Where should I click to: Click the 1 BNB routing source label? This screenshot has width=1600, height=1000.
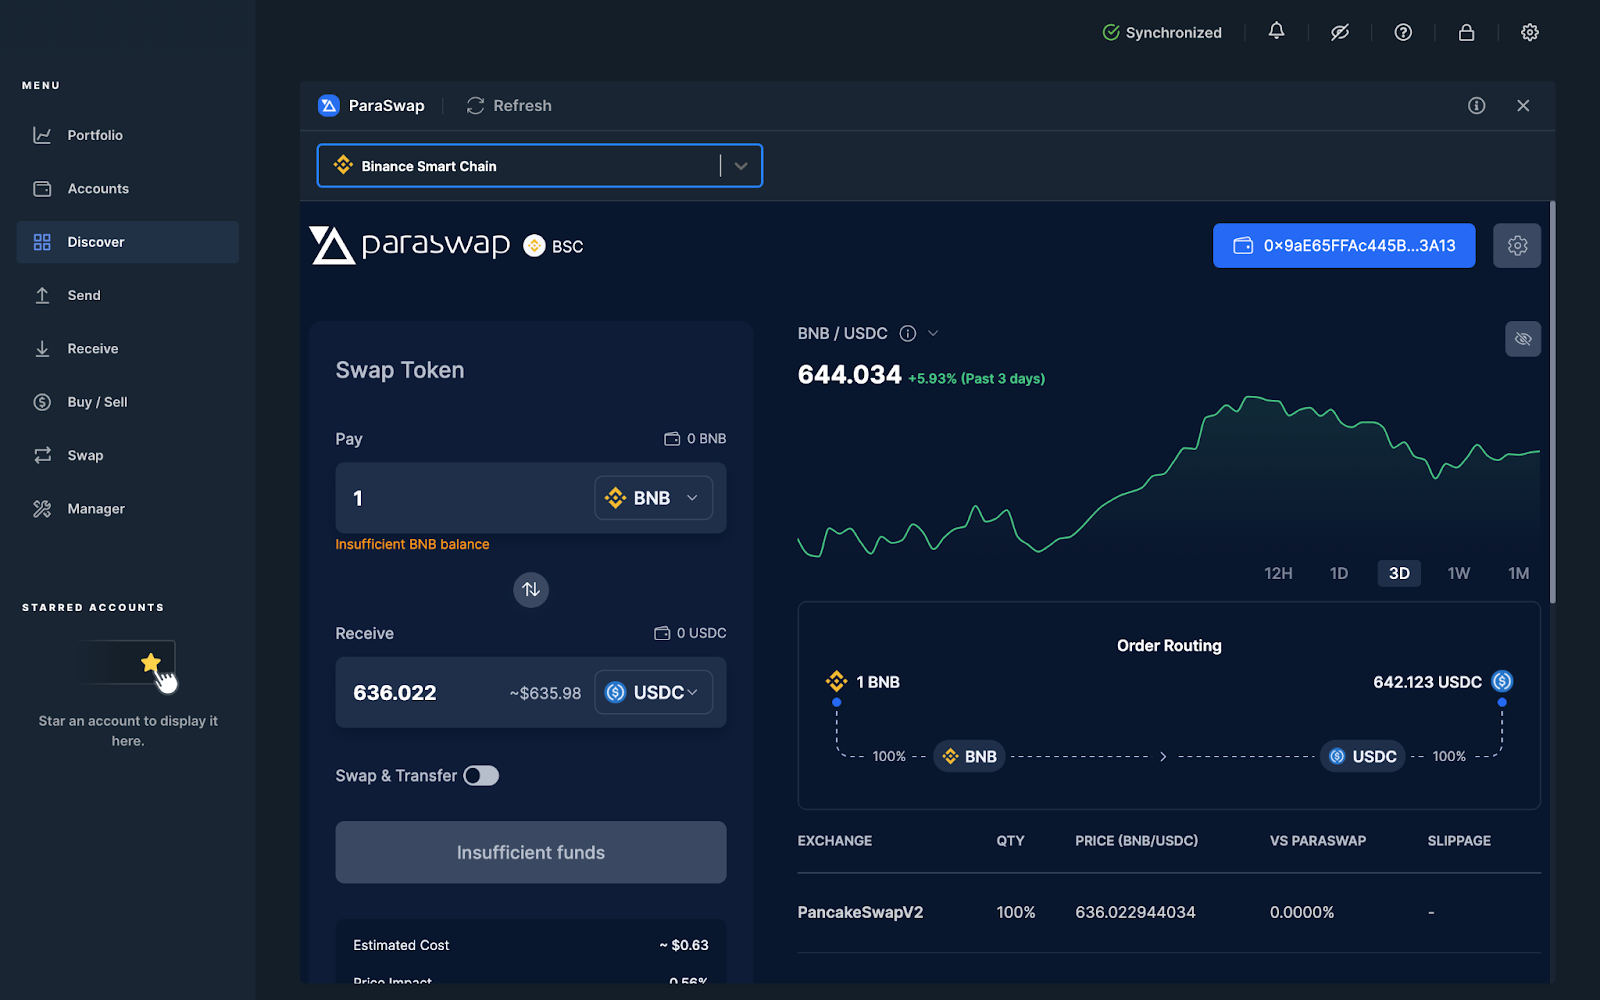click(x=862, y=682)
